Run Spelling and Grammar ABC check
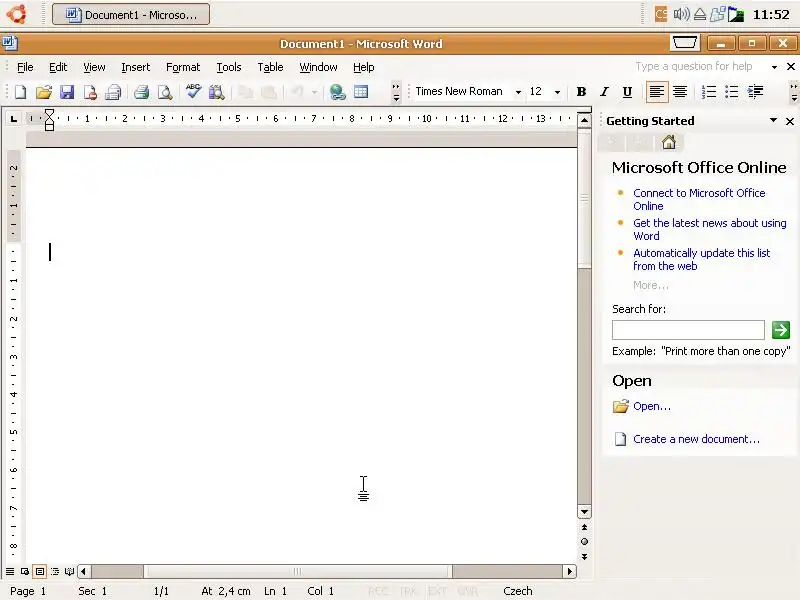 (x=193, y=91)
